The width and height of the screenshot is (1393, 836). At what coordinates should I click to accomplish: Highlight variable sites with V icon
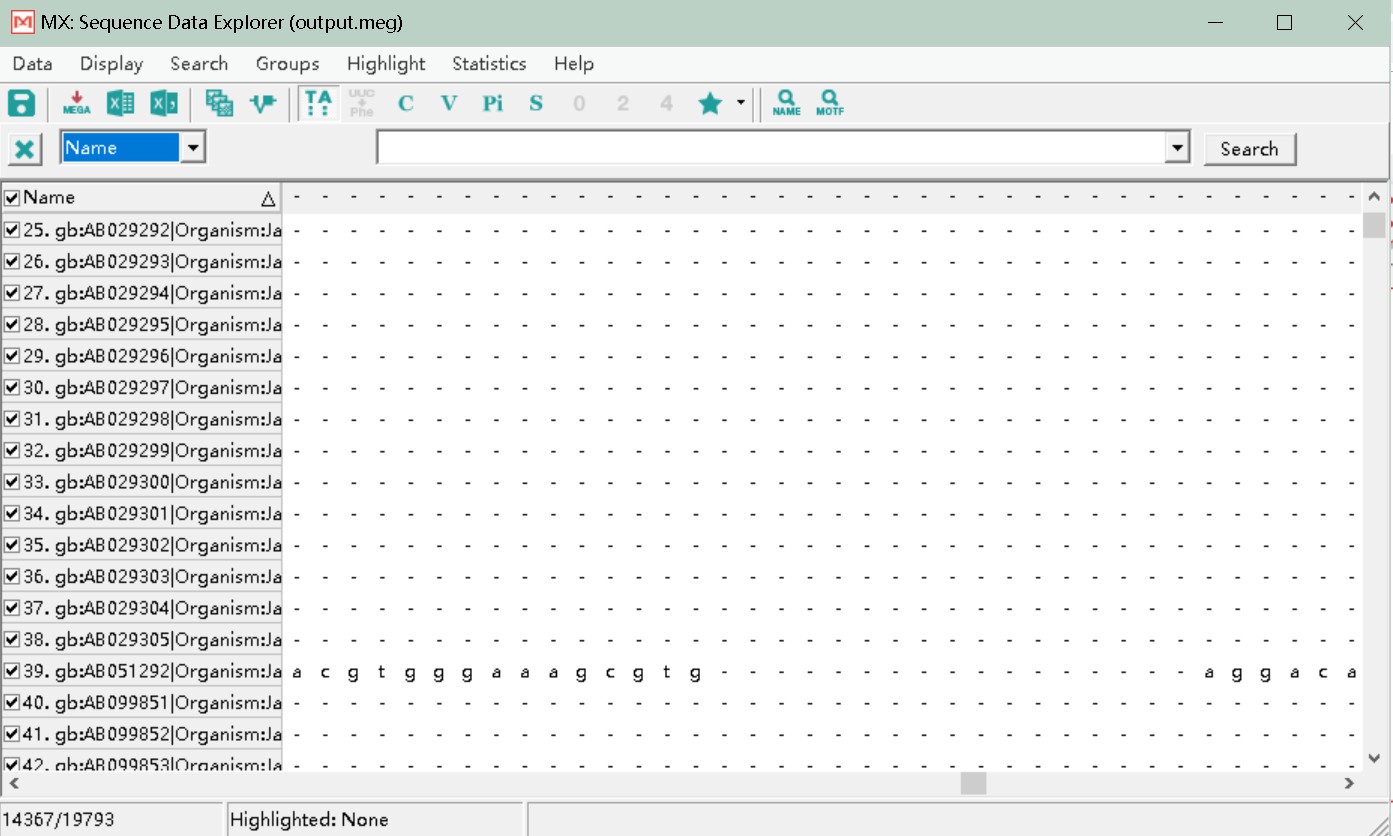click(x=449, y=103)
